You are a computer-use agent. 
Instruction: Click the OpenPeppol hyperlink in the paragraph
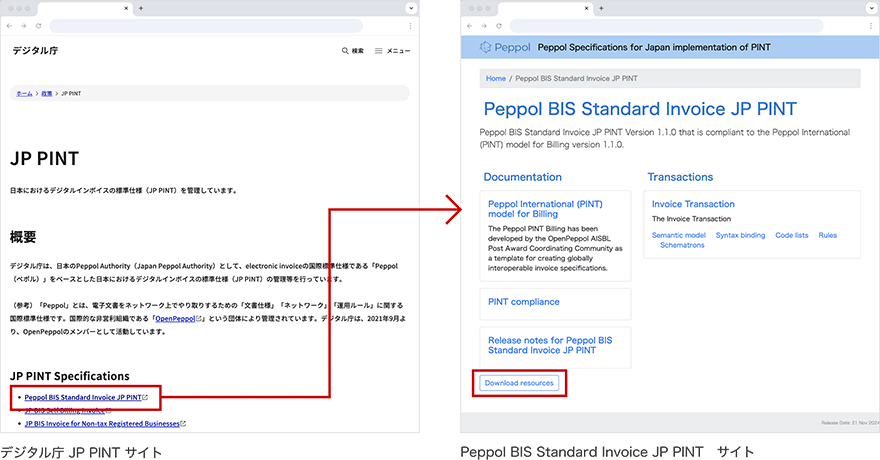pos(177,318)
